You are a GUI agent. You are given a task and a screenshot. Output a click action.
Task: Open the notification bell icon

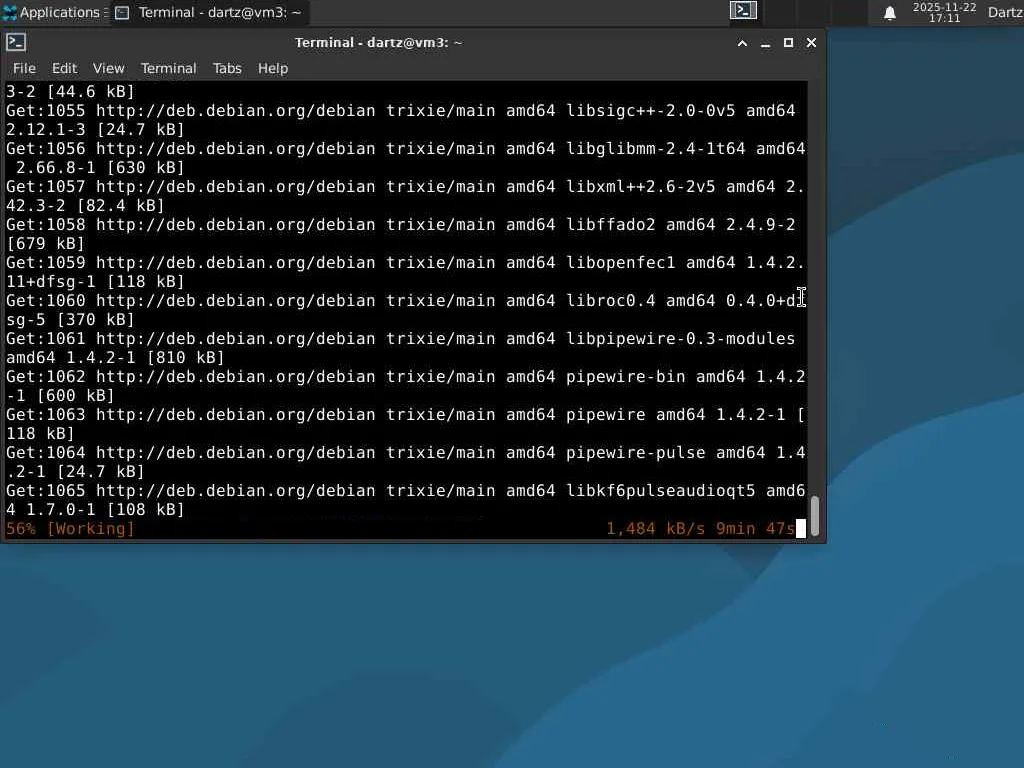(x=889, y=13)
